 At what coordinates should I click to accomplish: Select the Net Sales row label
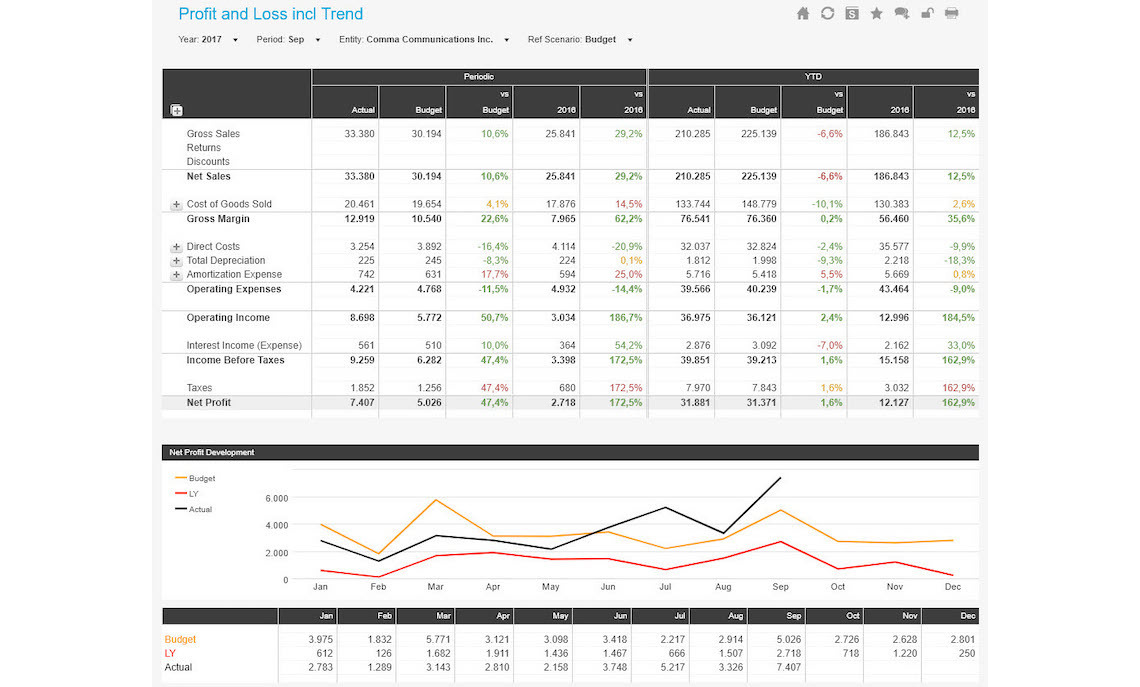(x=209, y=176)
